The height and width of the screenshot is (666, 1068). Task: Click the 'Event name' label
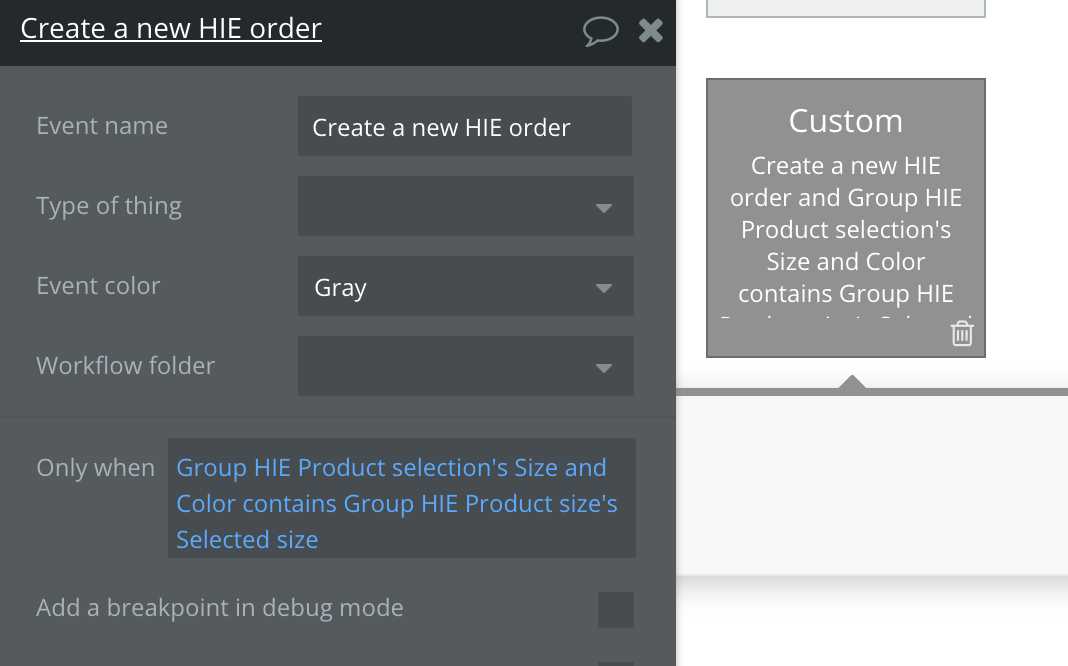tap(102, 126)
